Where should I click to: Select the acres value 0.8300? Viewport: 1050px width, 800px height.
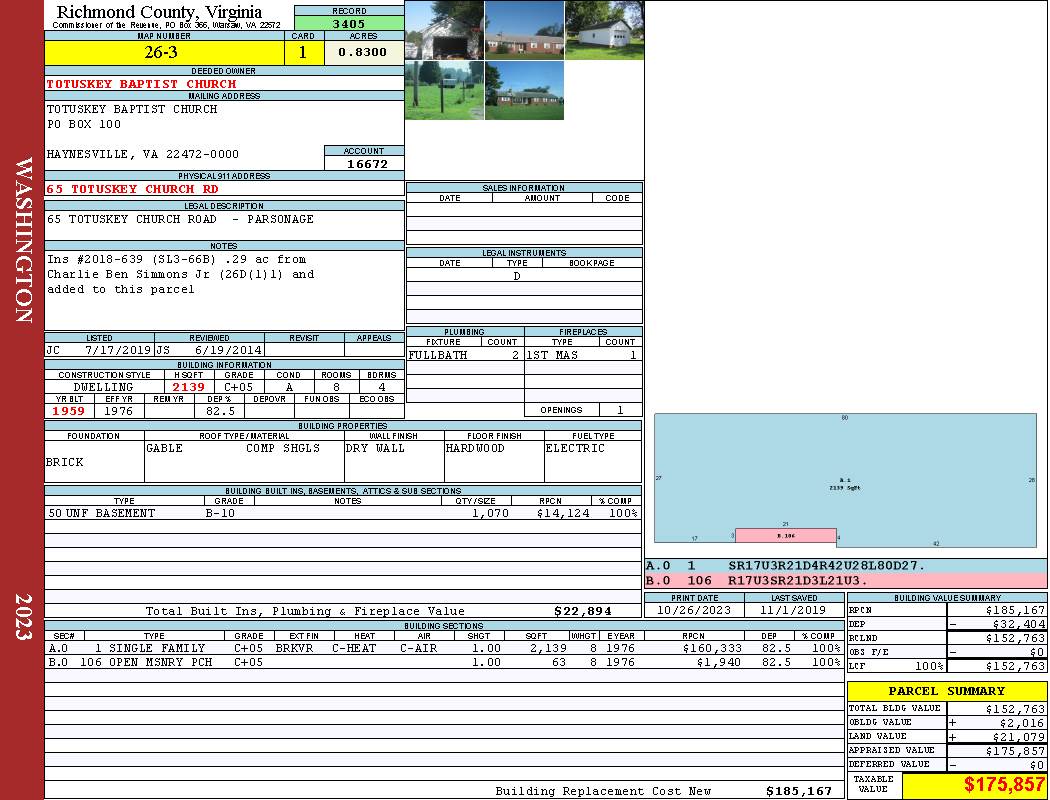pos(363,52)
